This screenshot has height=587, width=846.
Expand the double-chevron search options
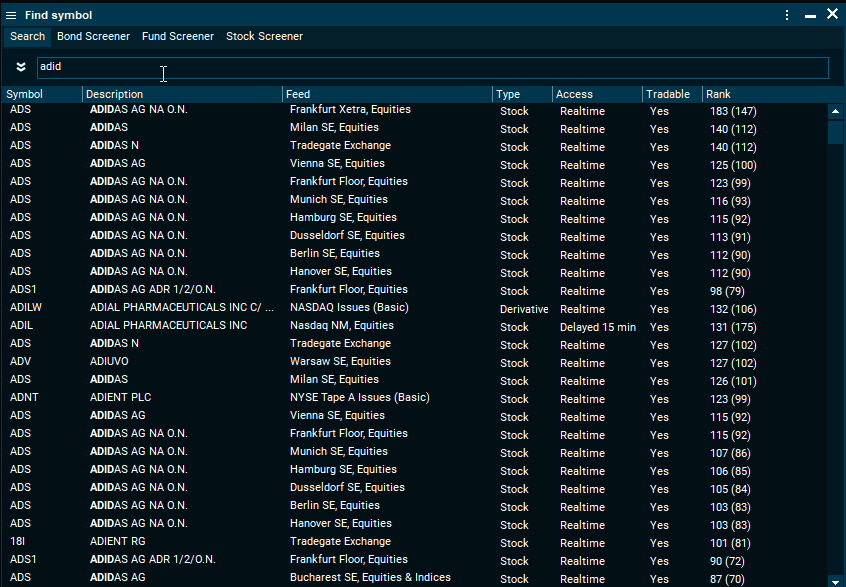point(21,67)
